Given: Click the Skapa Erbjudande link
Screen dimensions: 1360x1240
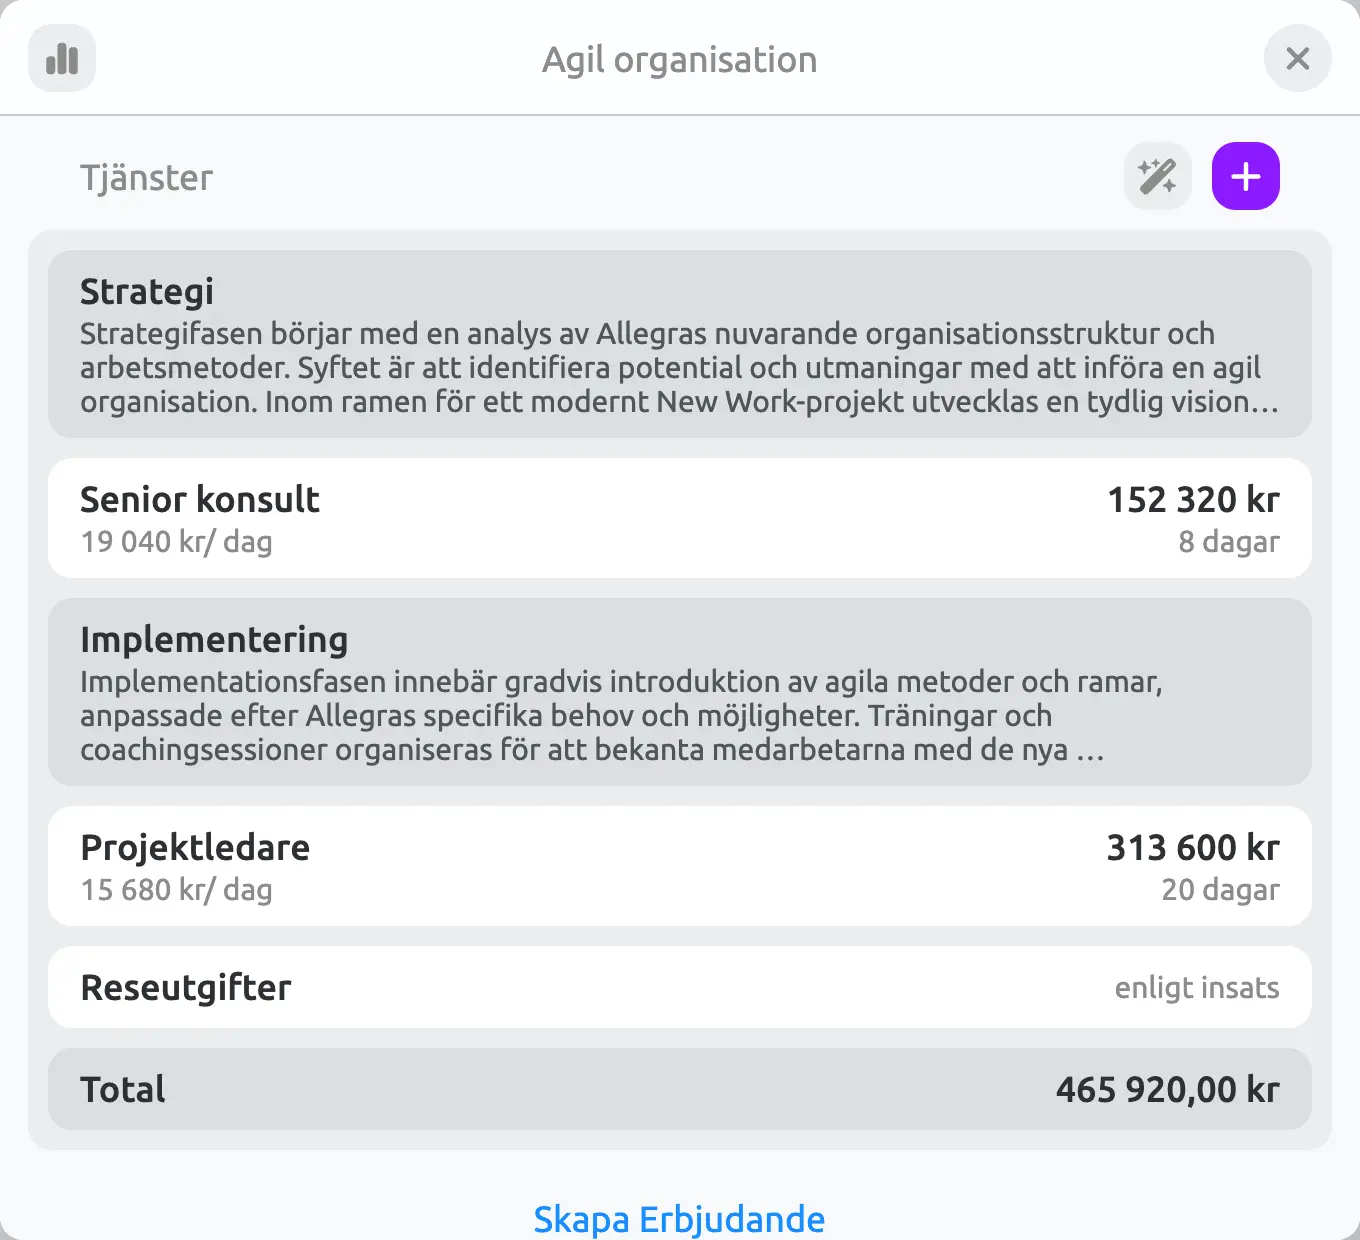Looking at the screenshot, I should pyautogui.click(x=679, y=1220).
